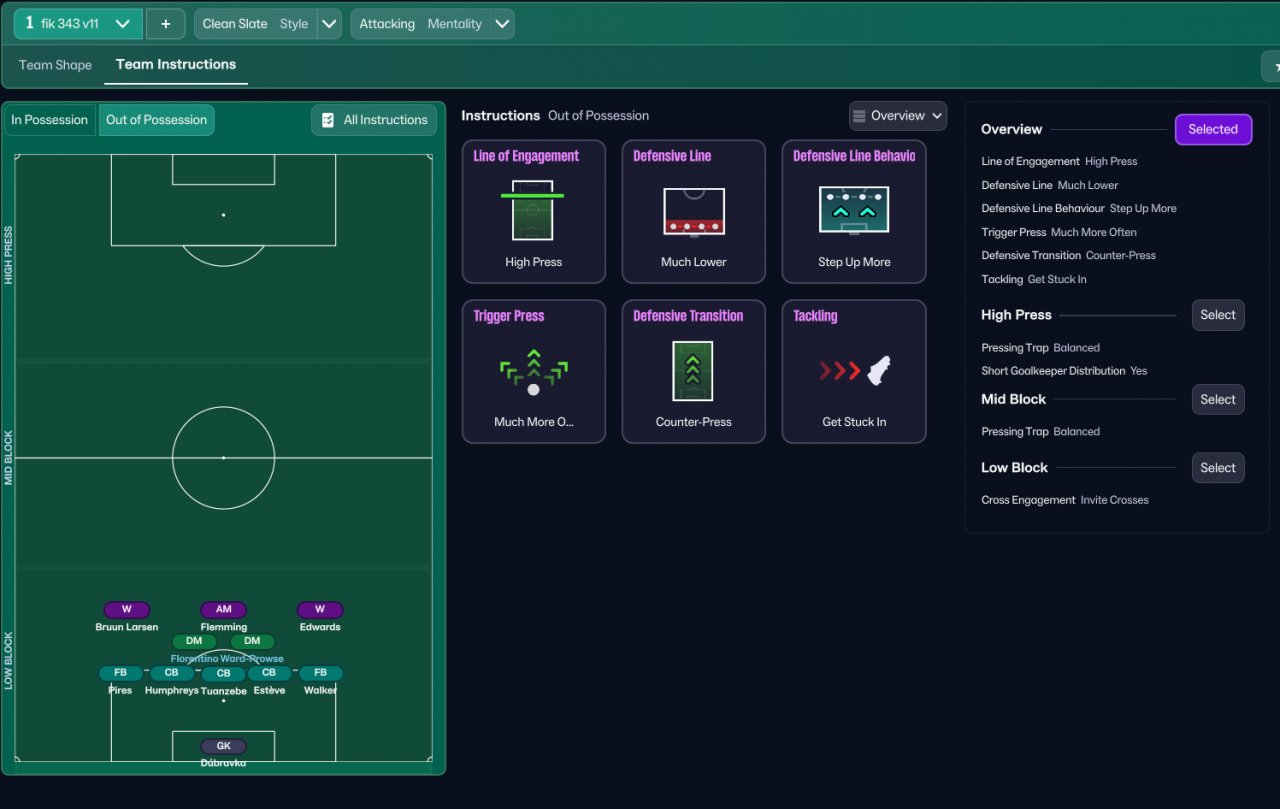1280x809 pixels.
Task: Click the Trigger Press arrows icon
Action: tap(533, 372)
